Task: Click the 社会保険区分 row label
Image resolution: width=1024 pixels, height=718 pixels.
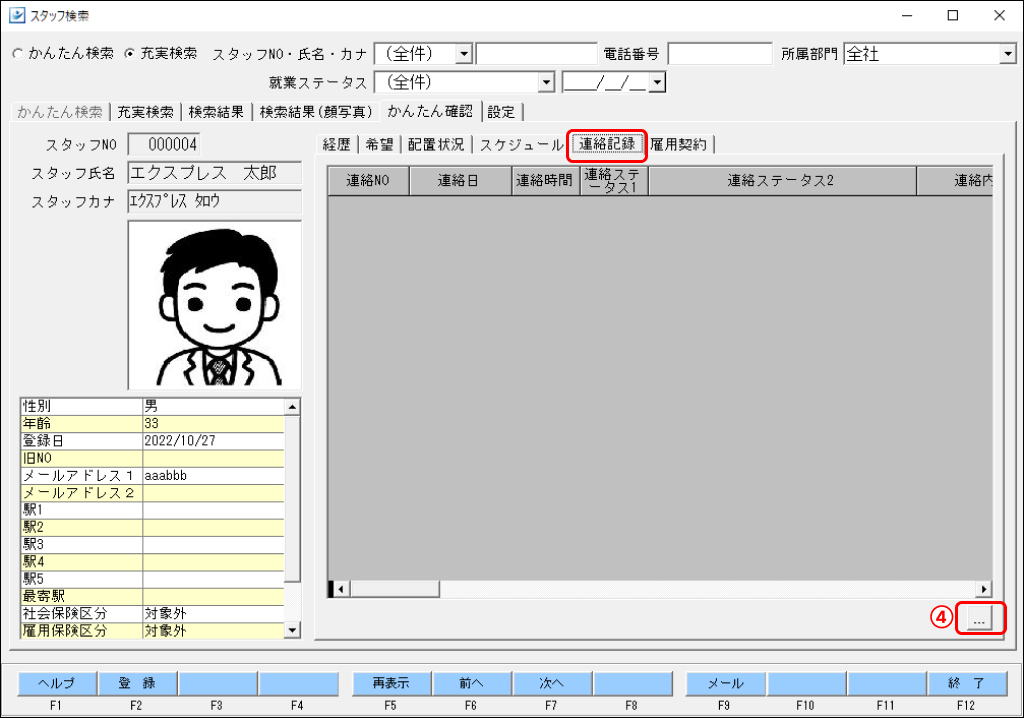Action: tap(82, 613)
